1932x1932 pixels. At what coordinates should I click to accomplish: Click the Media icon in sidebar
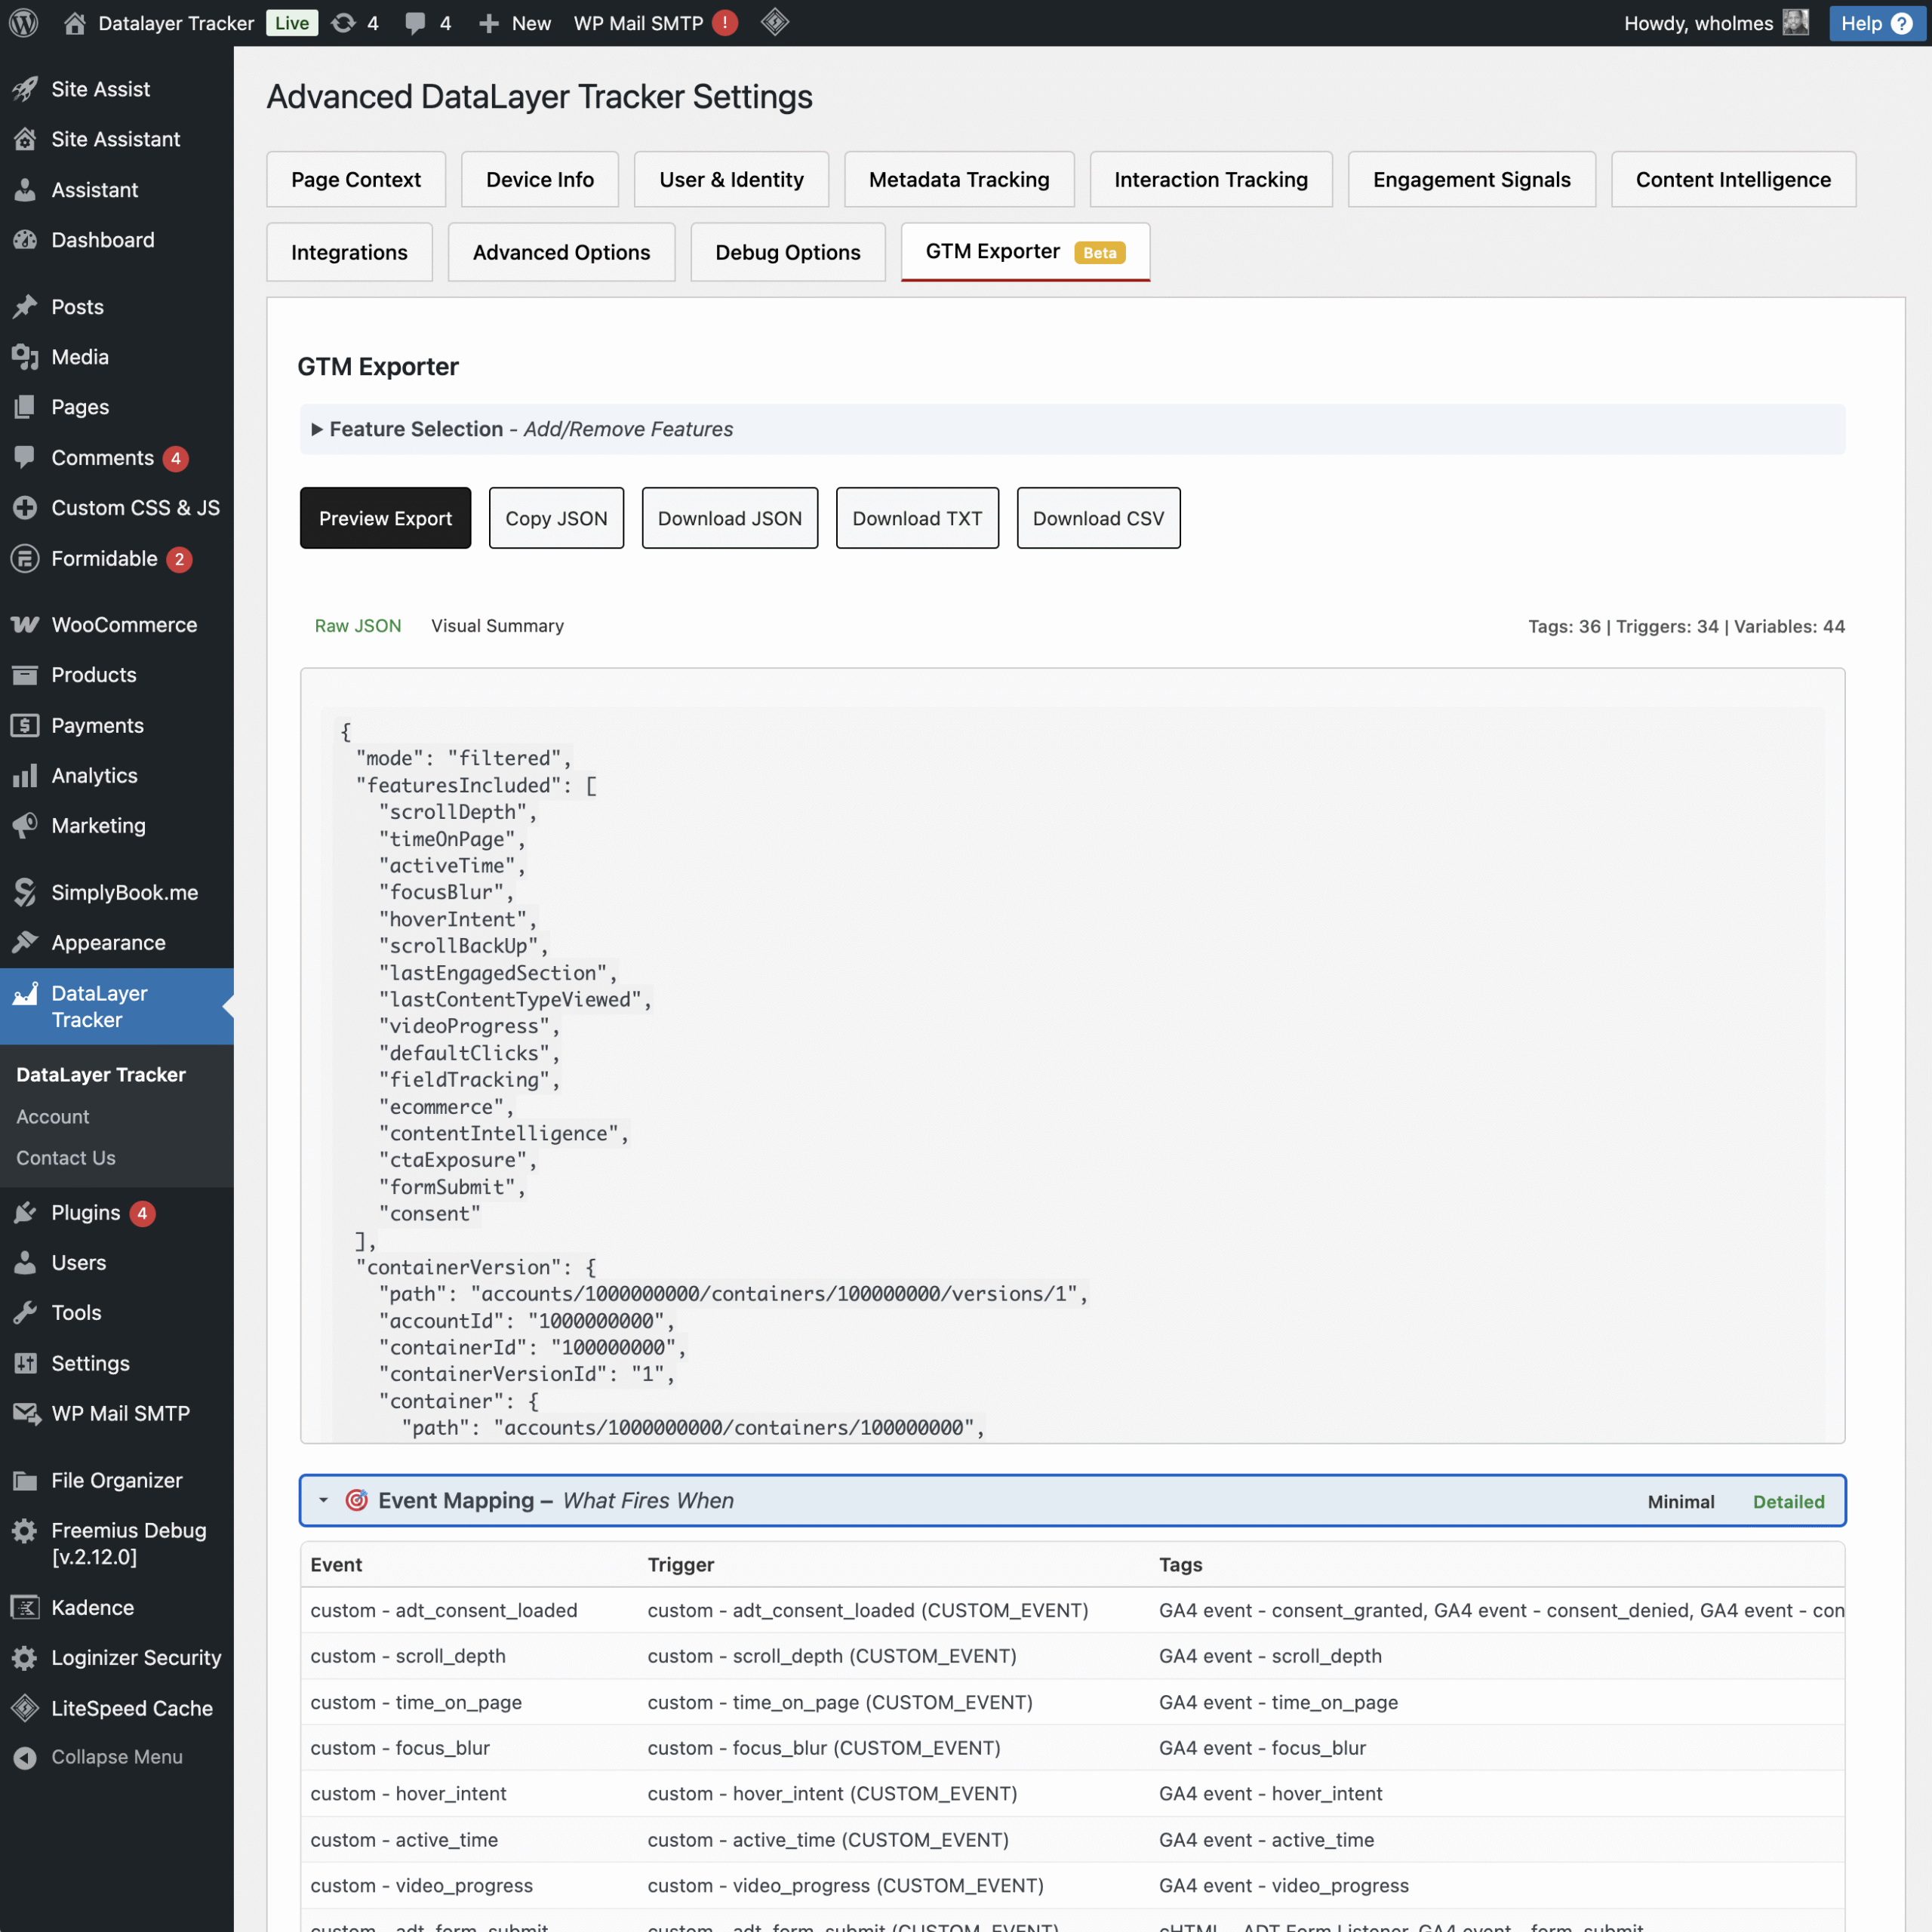coord(25,357)
